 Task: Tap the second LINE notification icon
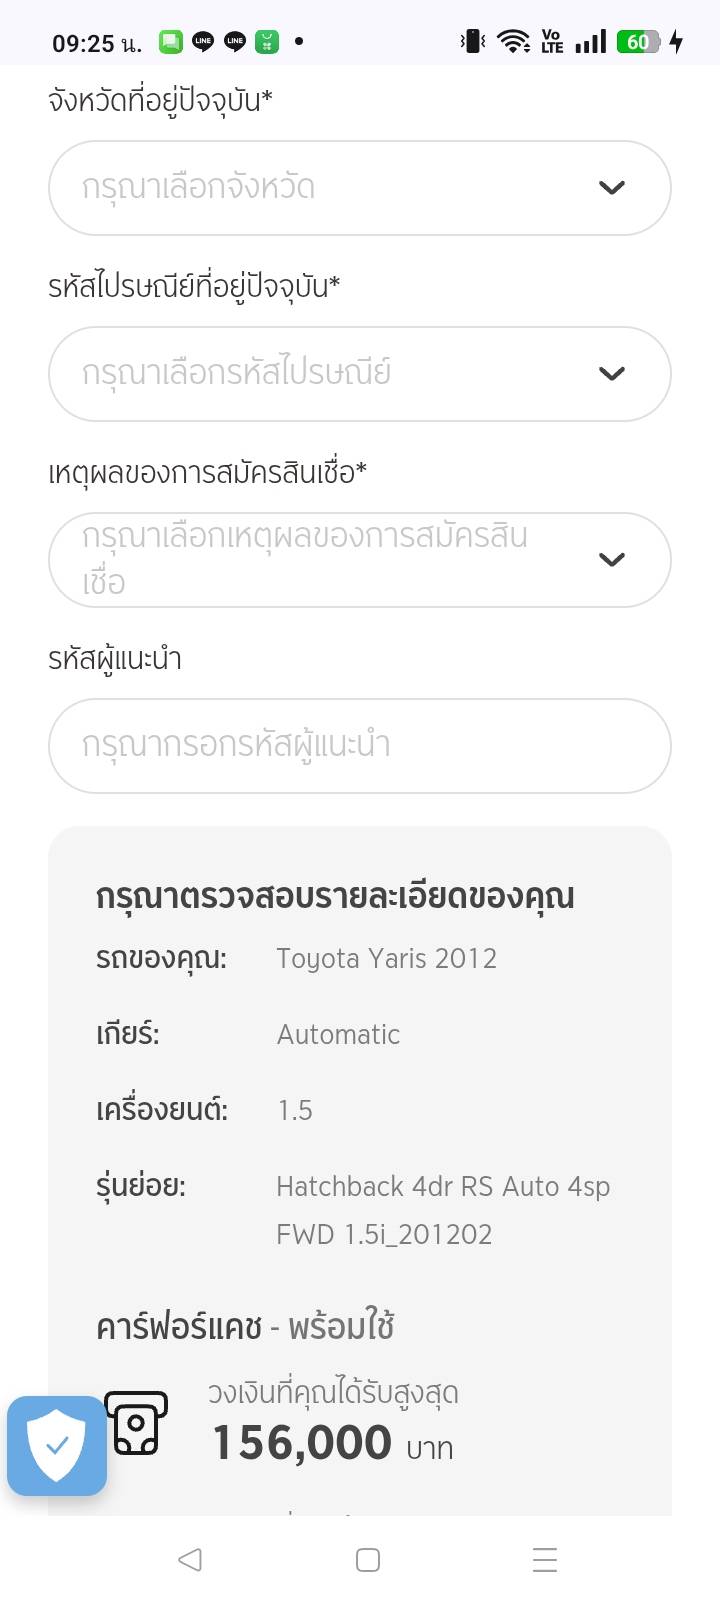pyautogui.click(x=235, y=42)
